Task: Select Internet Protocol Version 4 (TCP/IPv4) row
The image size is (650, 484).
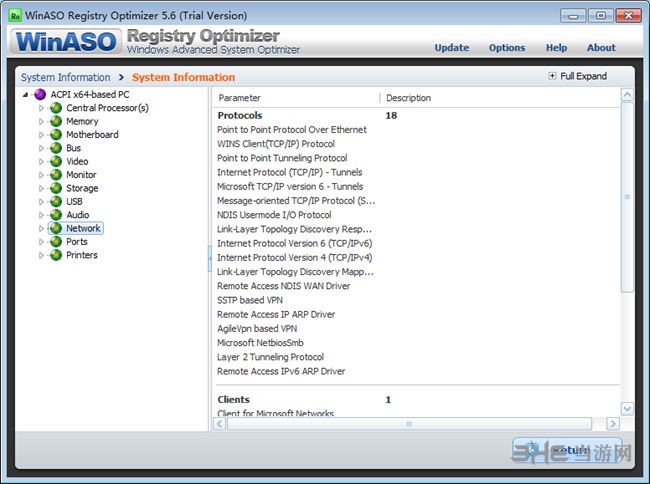Action: click(x=417, y=258)
